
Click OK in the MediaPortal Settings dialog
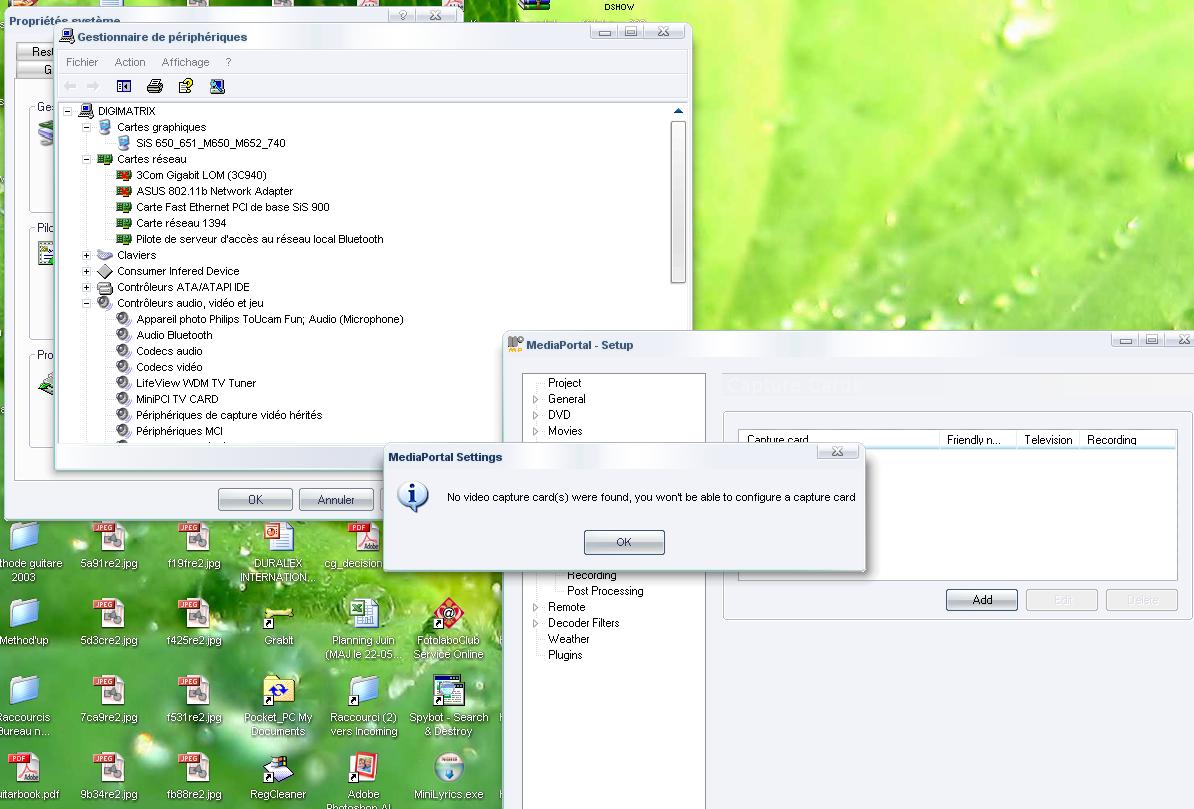(624, 542)
